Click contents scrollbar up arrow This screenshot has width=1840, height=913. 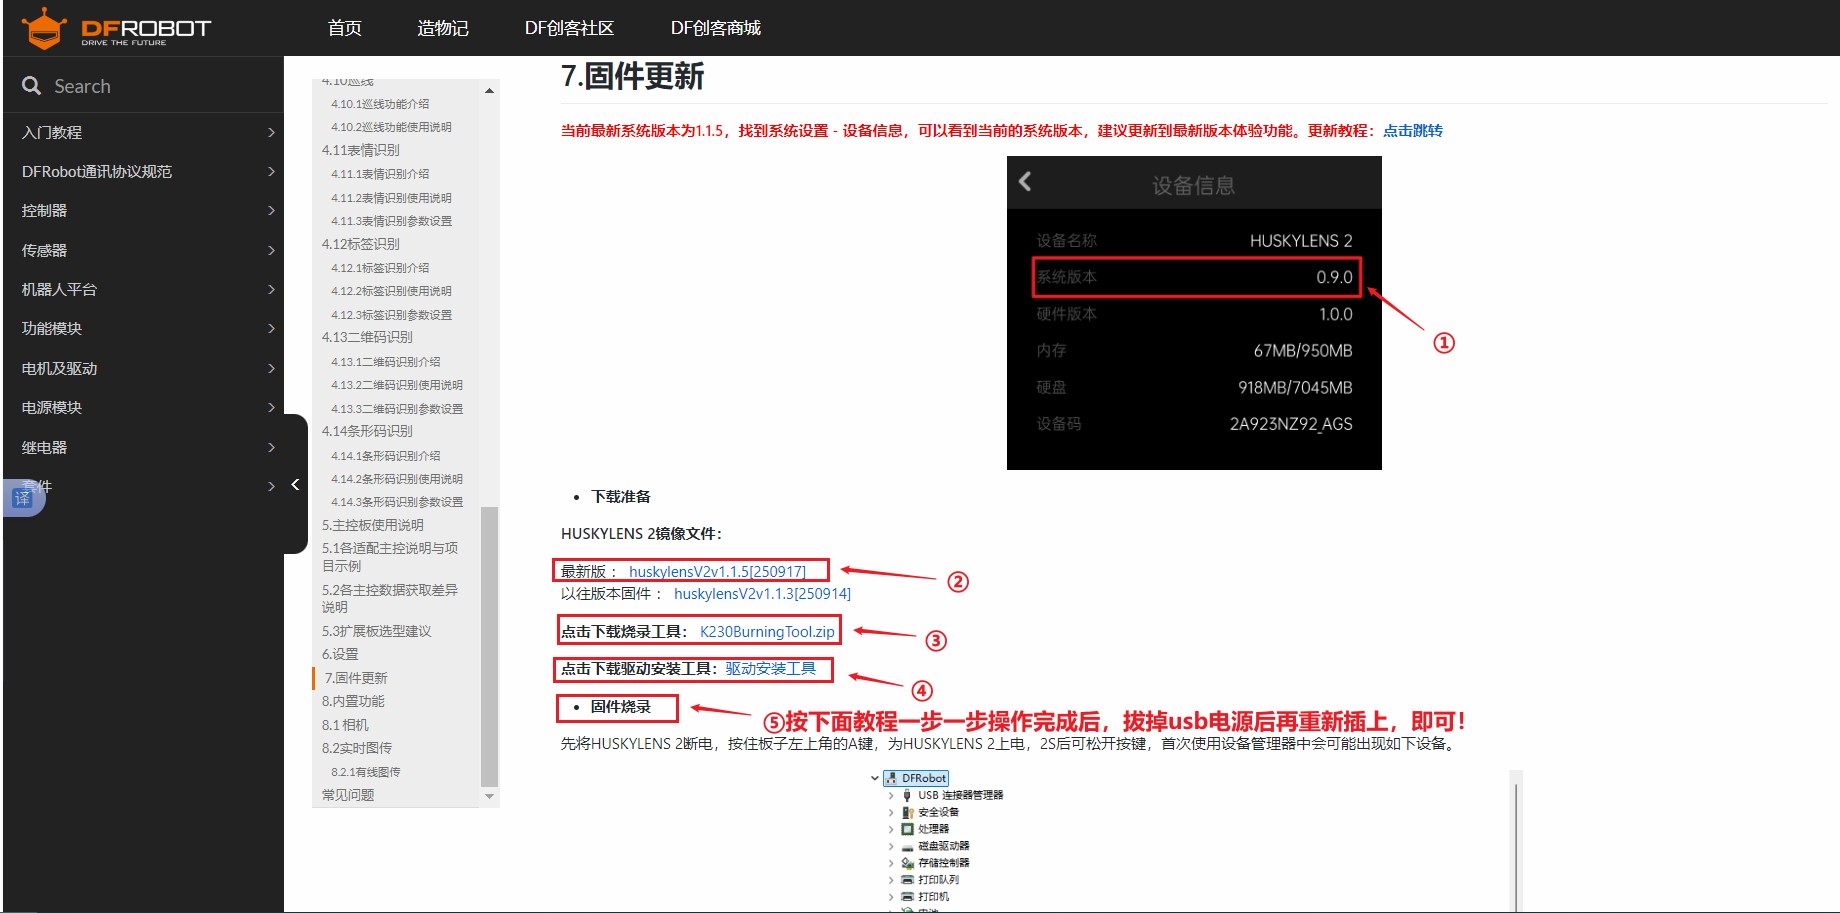click(x=489, y=91)
